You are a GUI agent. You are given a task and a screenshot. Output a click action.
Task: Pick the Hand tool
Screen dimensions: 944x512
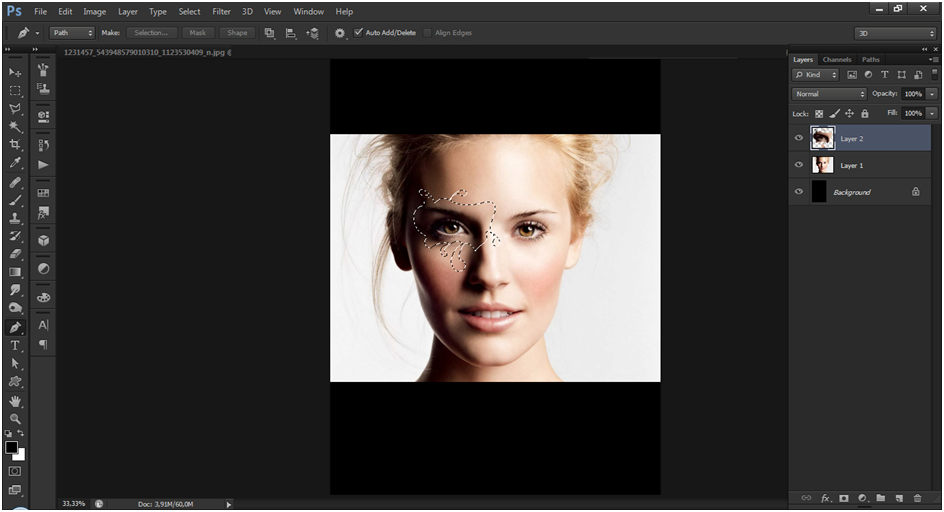[x=15, y=401]
